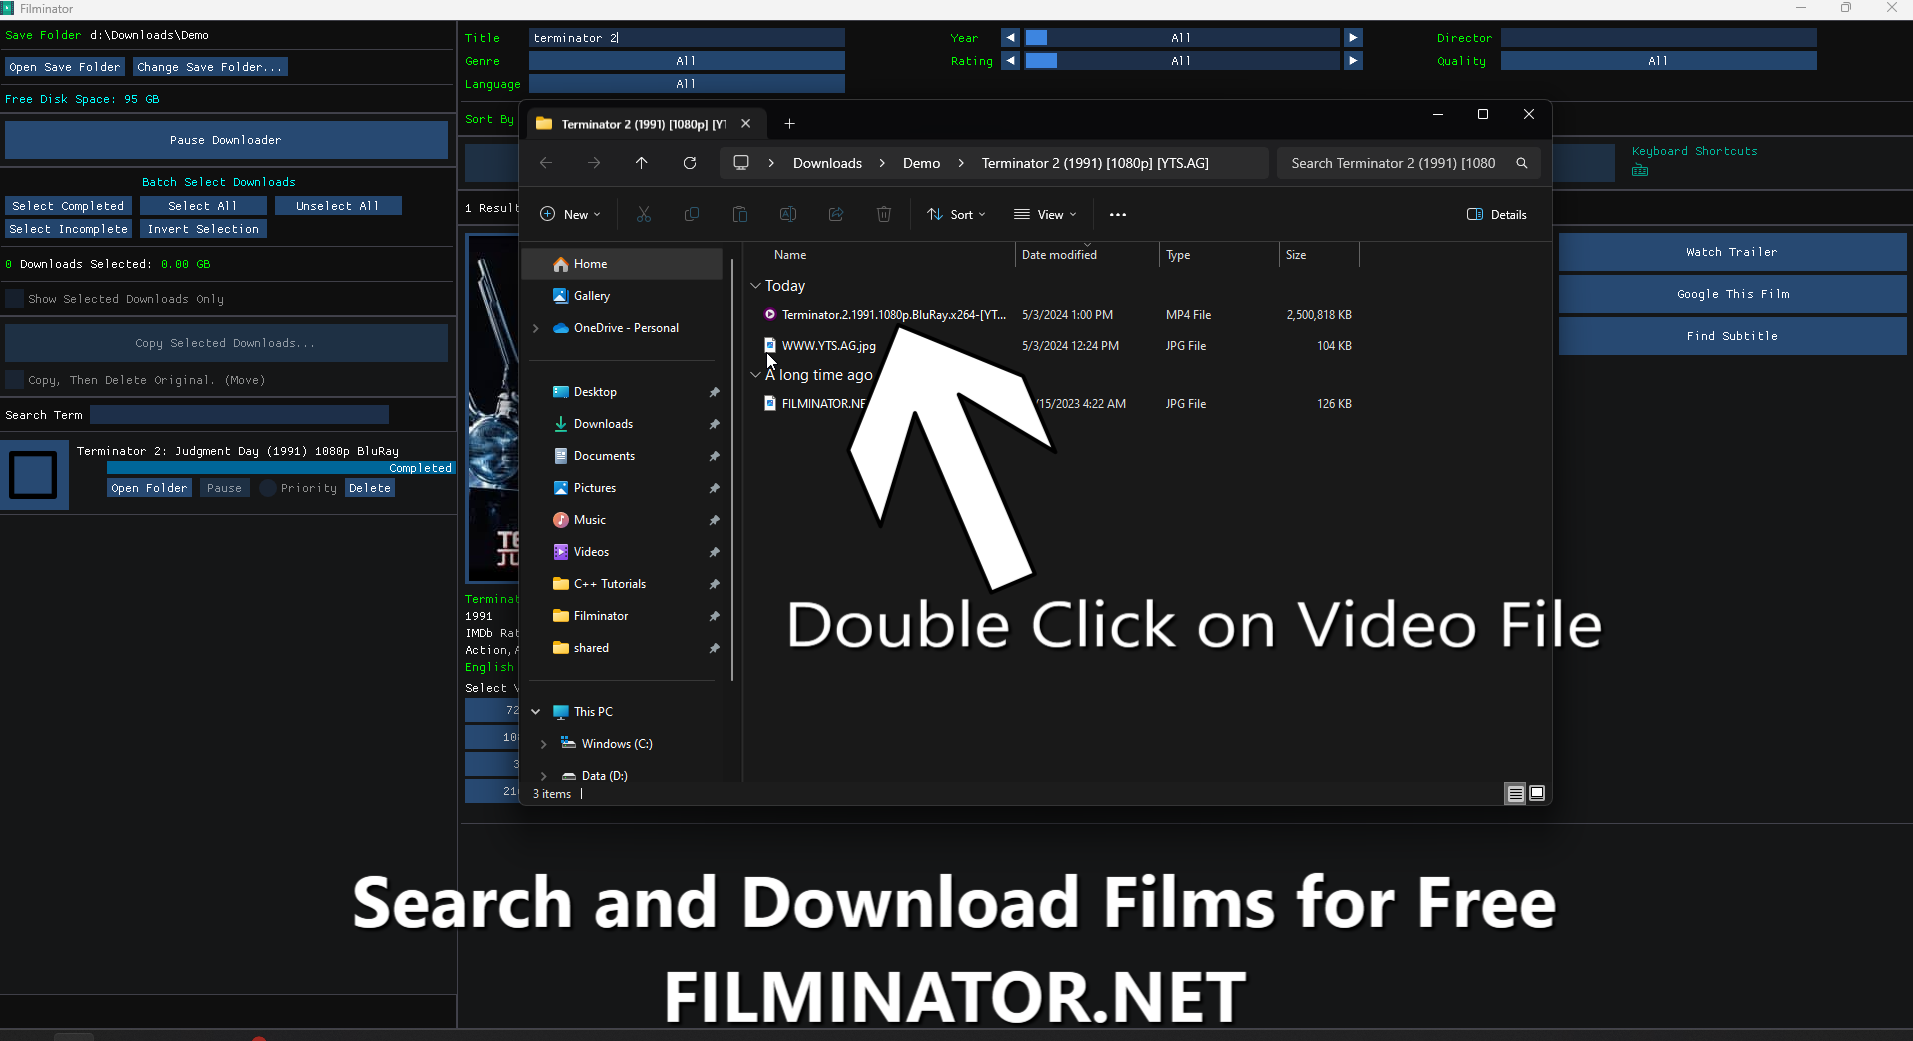Click Change Save Folder button
The height and width of the screenshot is (1041, 1913).
(210, 67)
